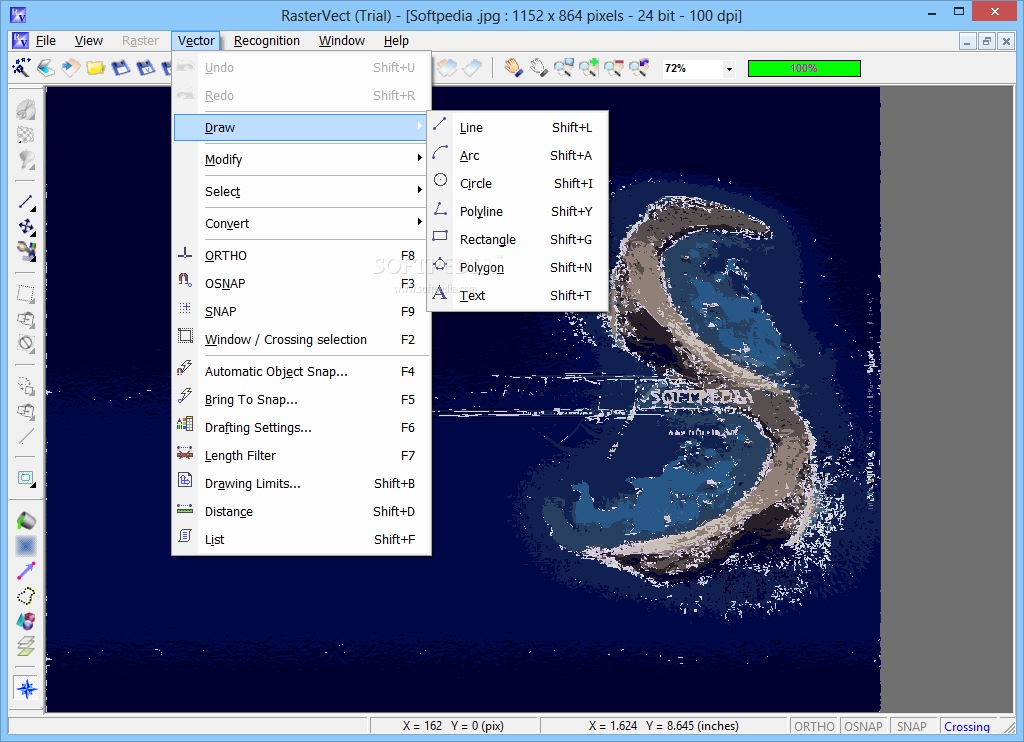Viewport: 1024px width, 742px height.
Task: Expand the Convert submenu
Action: point(302,223)
